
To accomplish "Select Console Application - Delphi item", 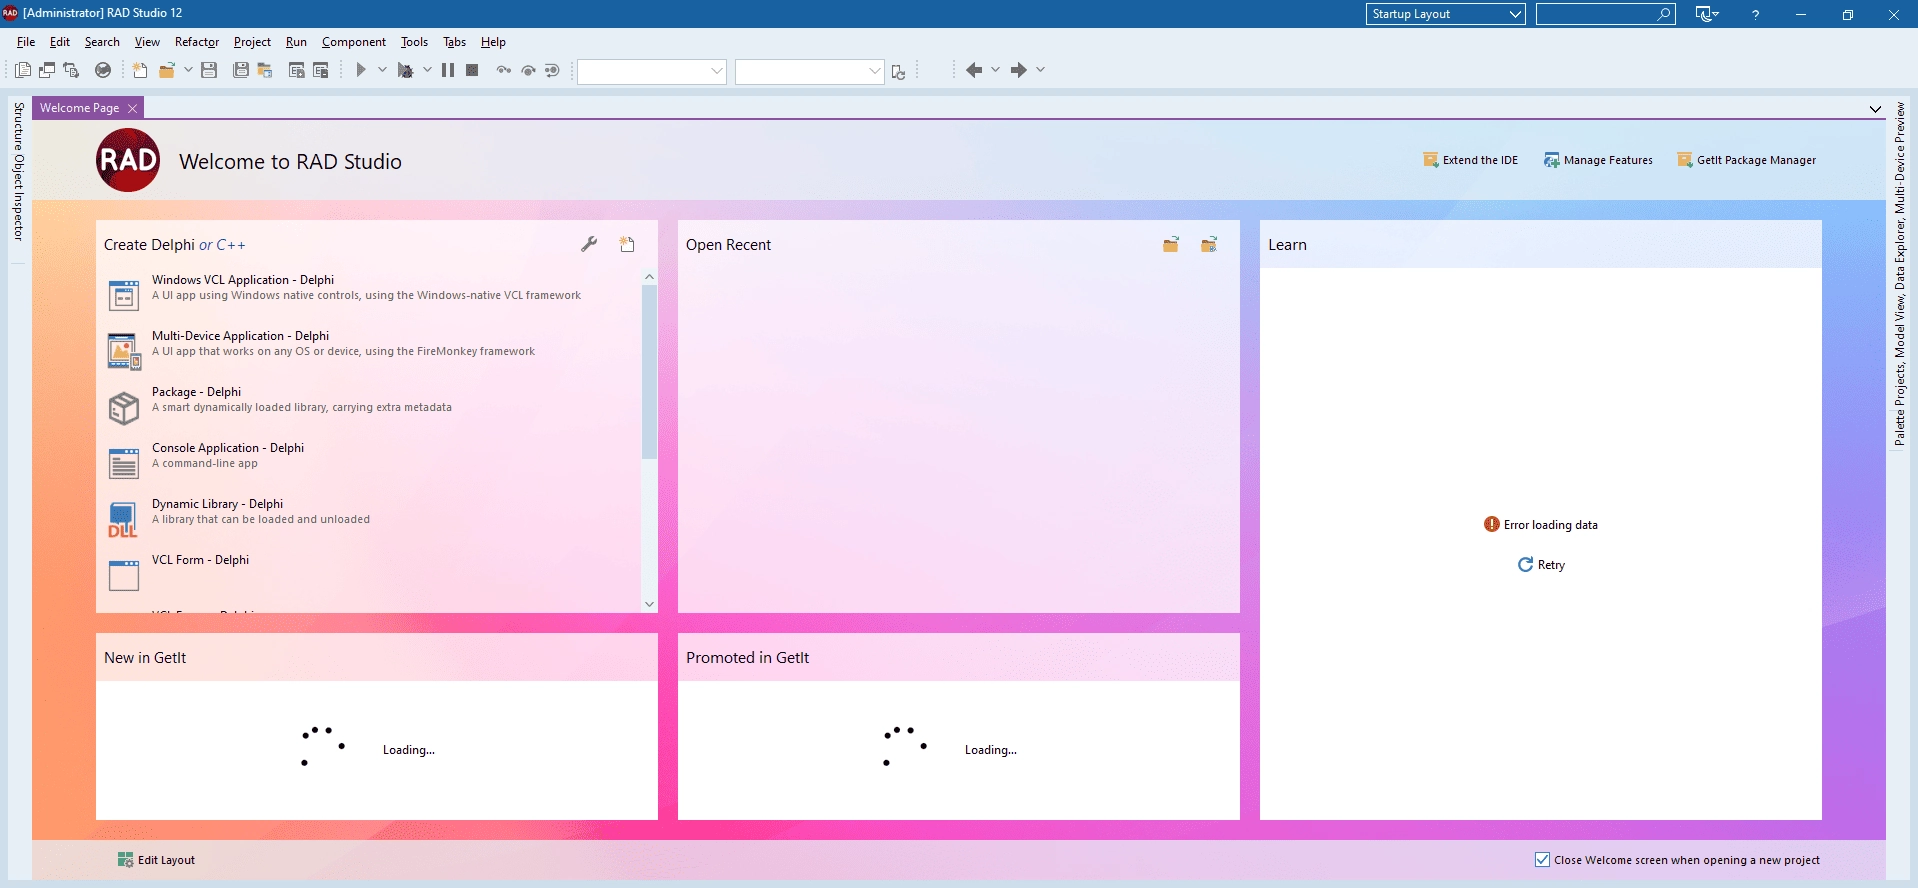I will pos(370,463).
